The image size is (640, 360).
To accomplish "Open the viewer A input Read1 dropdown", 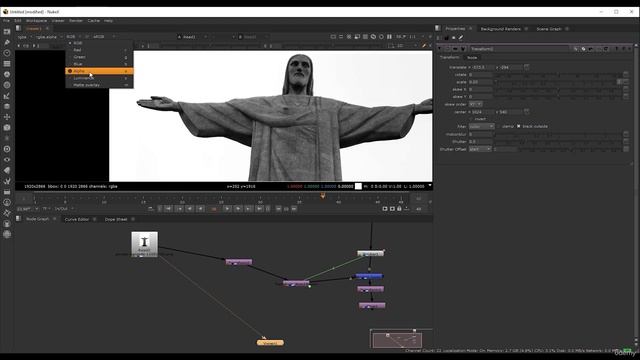I will pyautogui.click(x=192, y=37).
